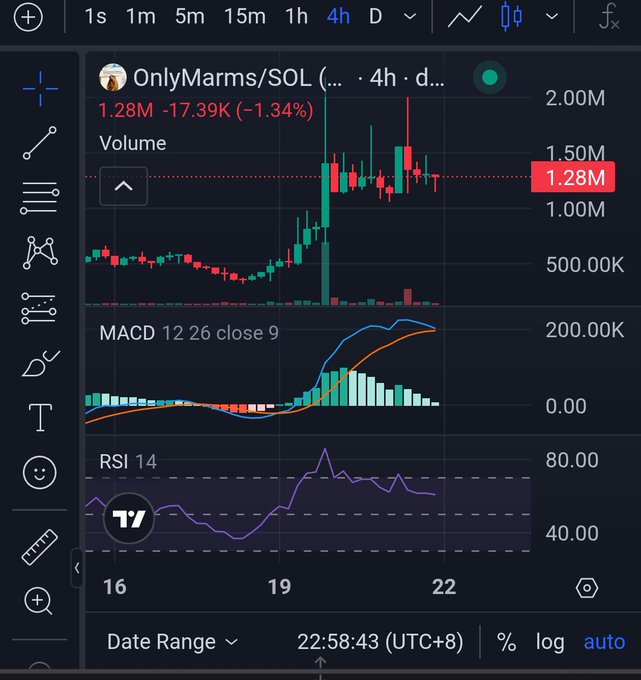Image resolution: width=641 pixels, height=680 pixels.
Task: Open the Date Range dropdown
Action: (x=172, y=642)
